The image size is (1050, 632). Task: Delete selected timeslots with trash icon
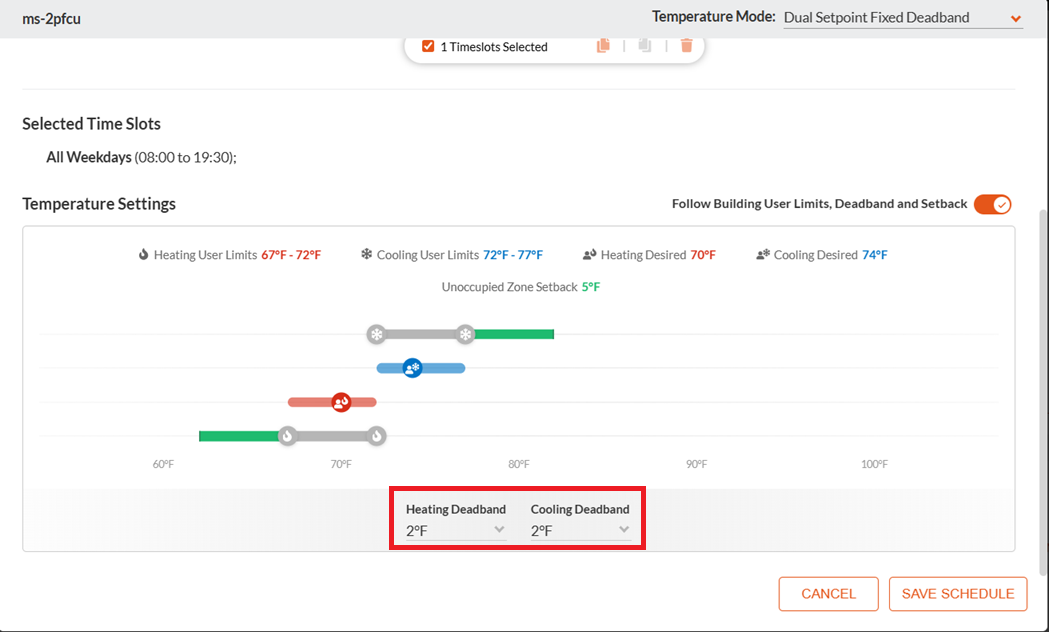coord(686,46)
